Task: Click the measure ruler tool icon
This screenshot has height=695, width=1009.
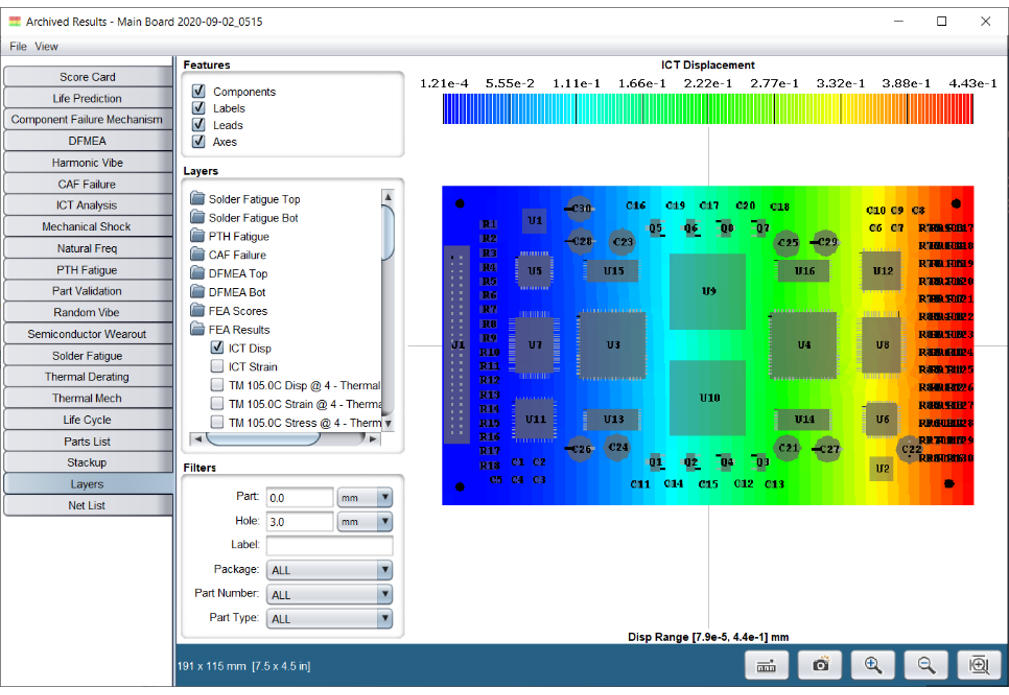Action: 767,665
